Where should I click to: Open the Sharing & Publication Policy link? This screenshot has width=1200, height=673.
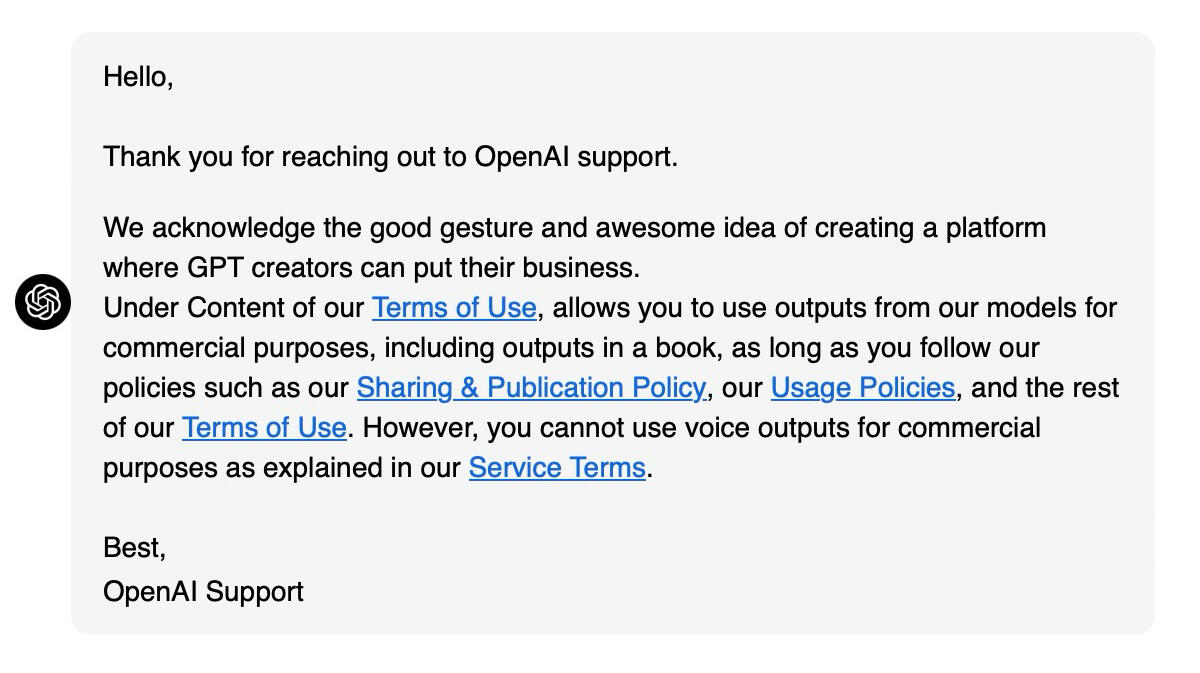(x=531, y=388)
